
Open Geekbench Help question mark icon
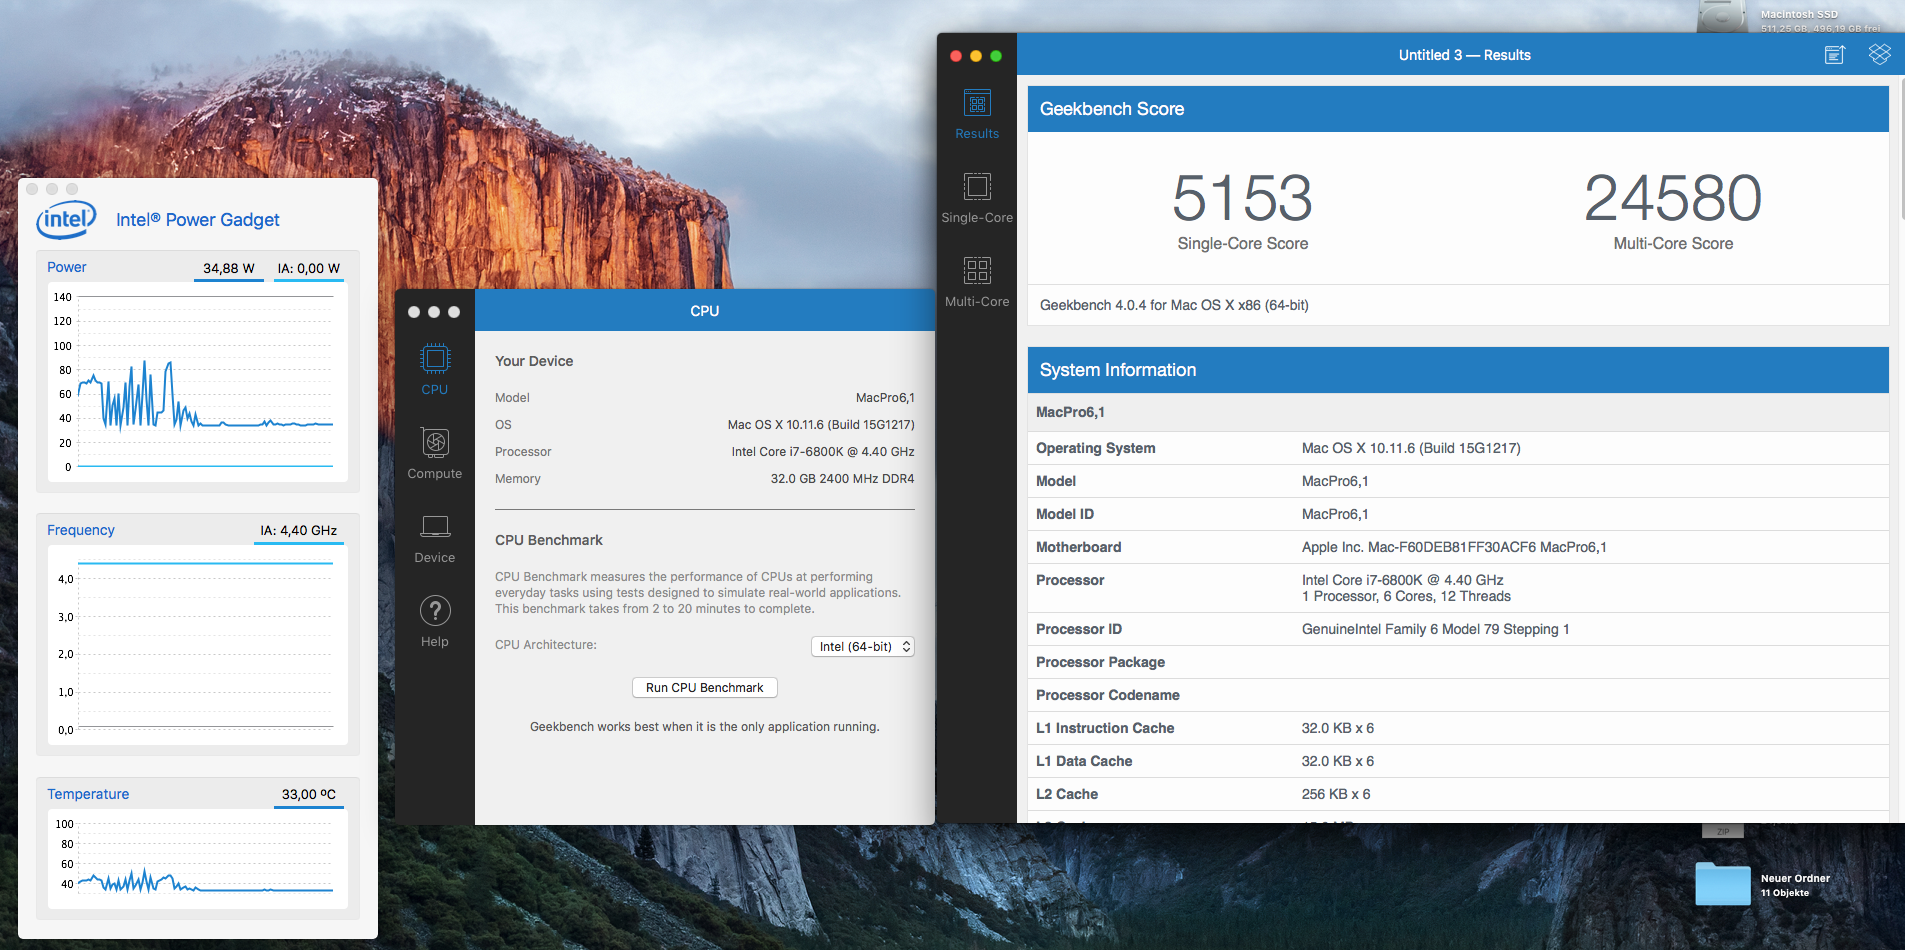pos(435,611)
